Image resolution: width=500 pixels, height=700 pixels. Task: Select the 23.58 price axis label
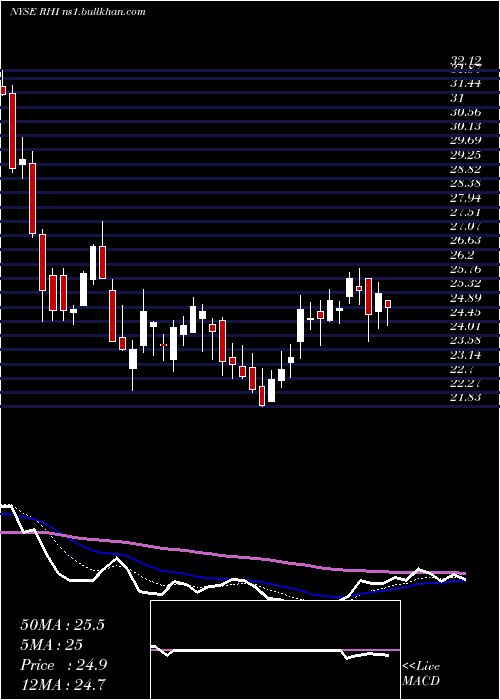pyautogui.click(x=466, y=341)
